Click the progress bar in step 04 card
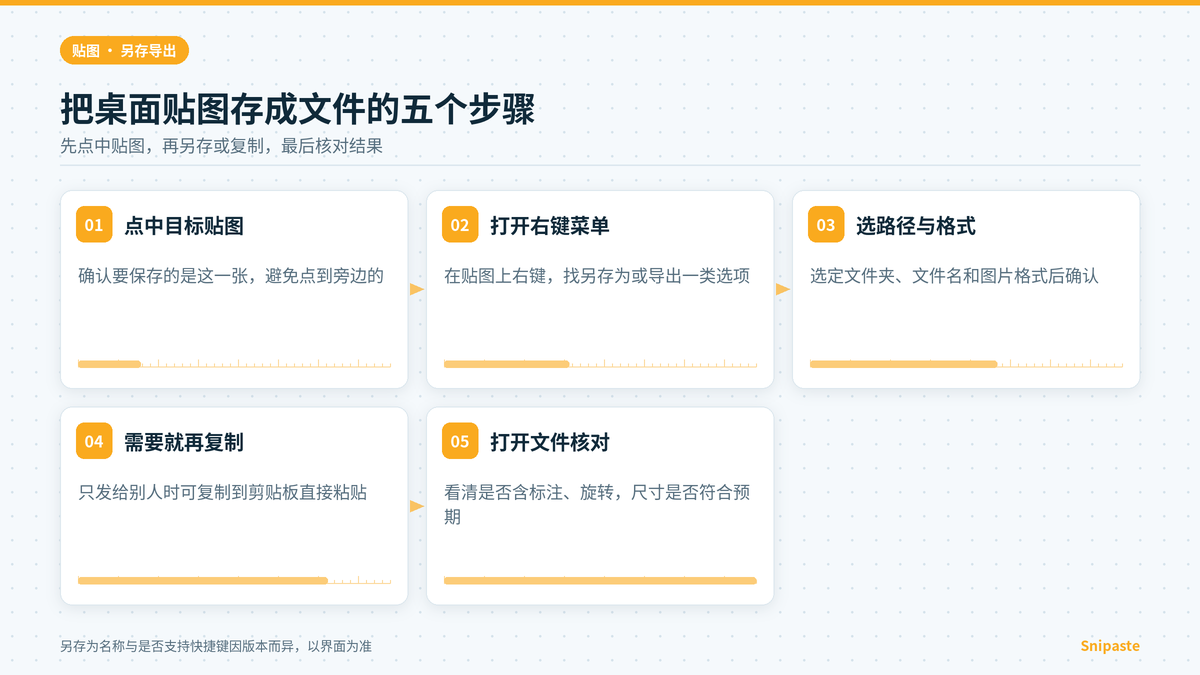The image size is (1200, 675). [x=234, y=580]
